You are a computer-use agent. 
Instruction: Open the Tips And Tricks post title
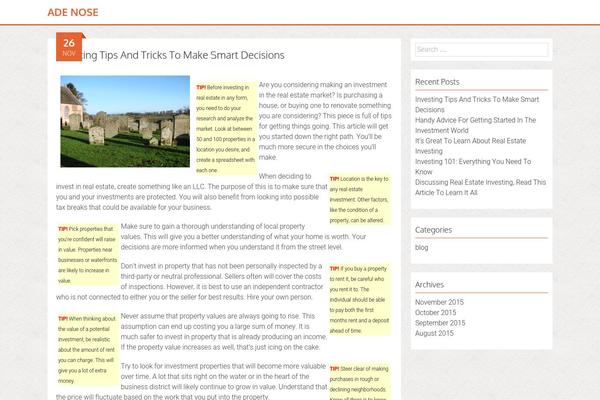[x=184, y=55]
